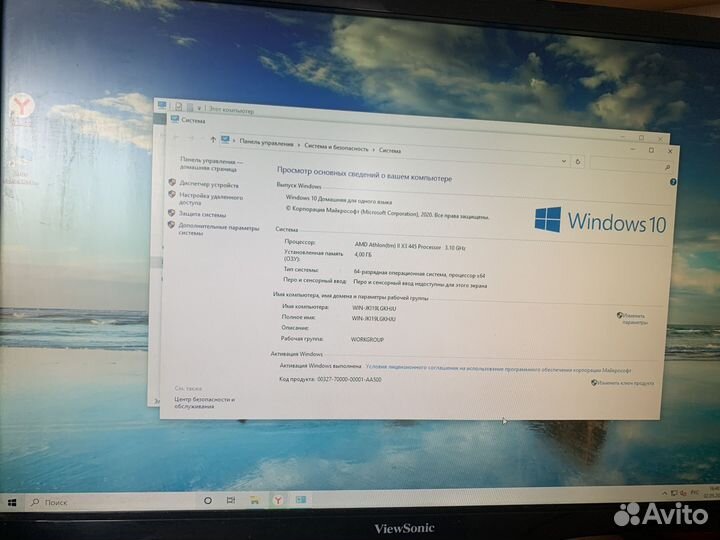Image resolution: width=720 pixels, height=540 pixels.
Task: Click the computer icon in address bar
Action: 225,140
